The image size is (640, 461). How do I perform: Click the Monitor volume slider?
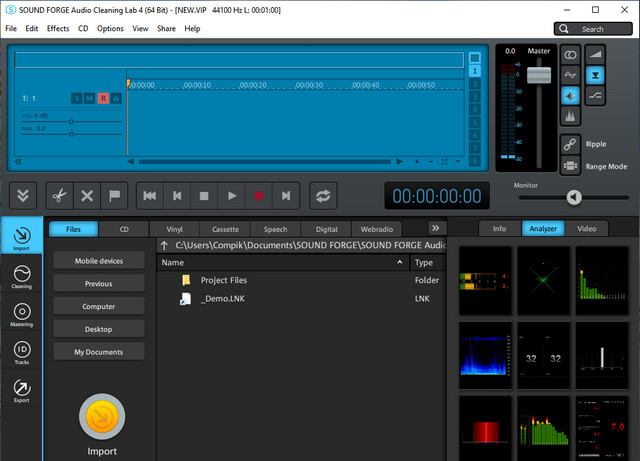tap(574, 197)
